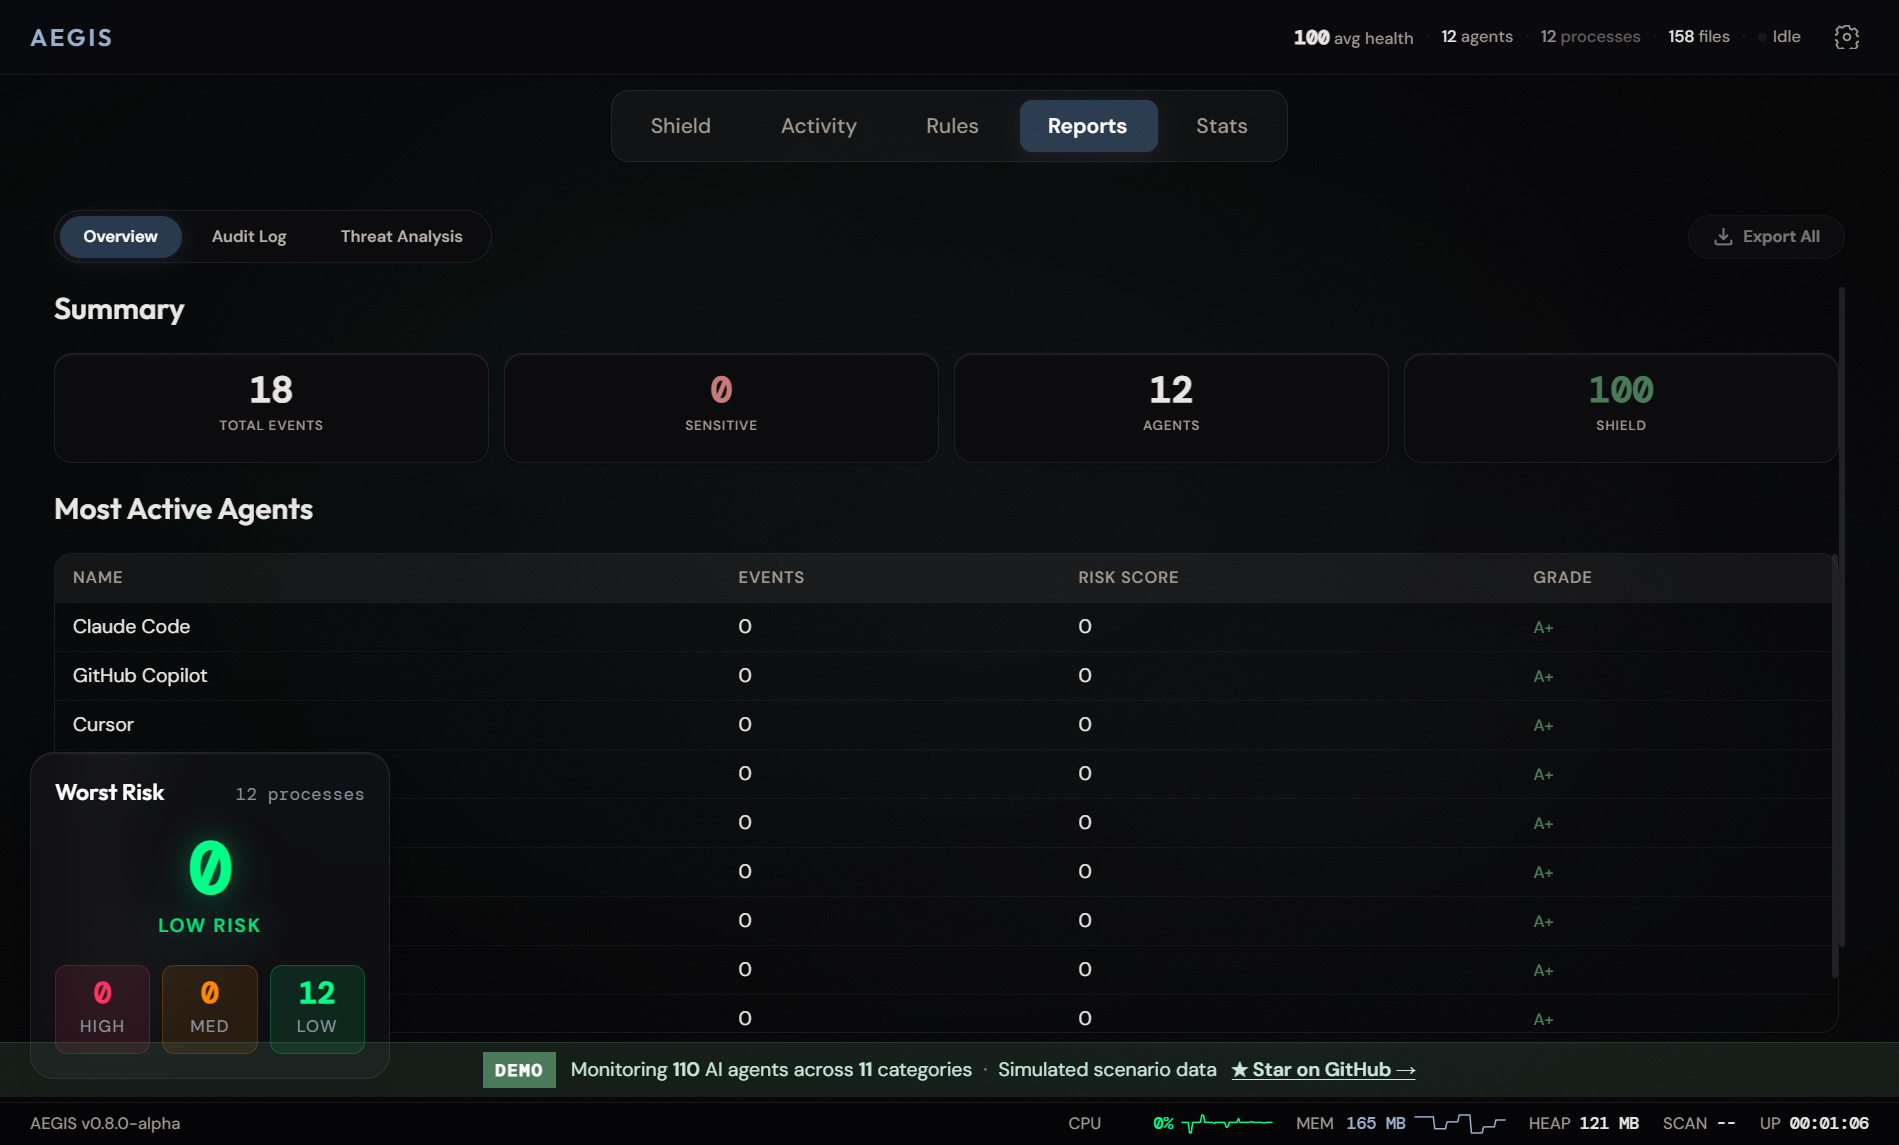Click the Shield score summary card
This screenshot has height=1145, width=1899.
(1620, 408)
